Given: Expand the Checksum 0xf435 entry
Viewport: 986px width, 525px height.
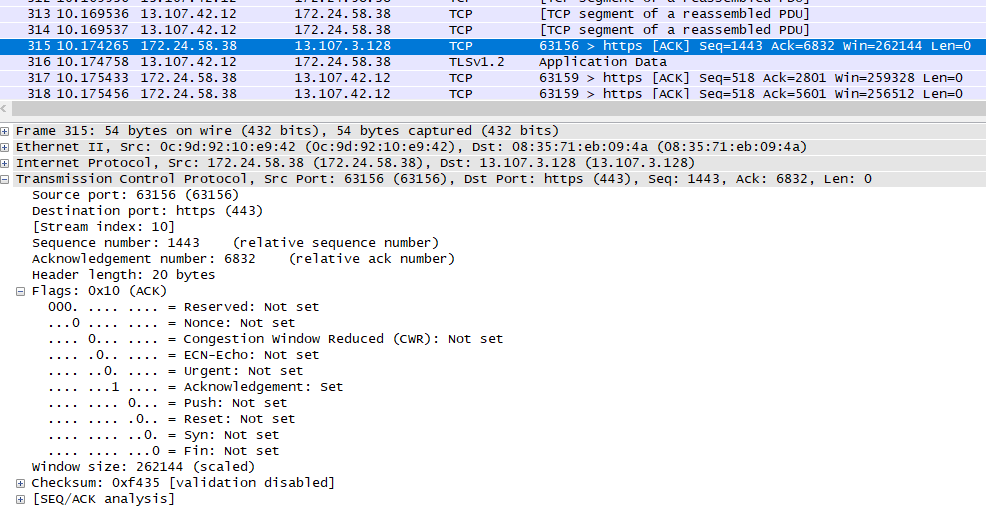Looking at the screenshot, I should pyautogui.click(x=21, y=483).
